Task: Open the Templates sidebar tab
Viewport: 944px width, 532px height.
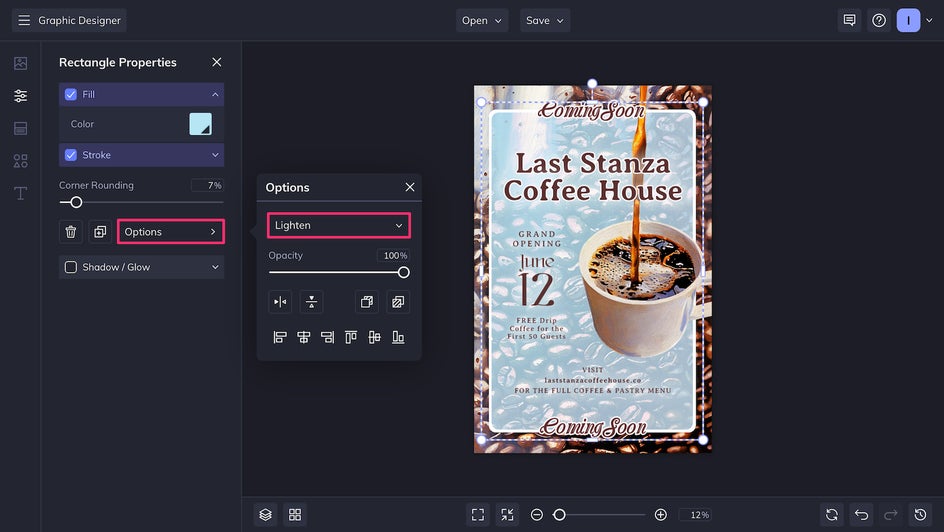Action: click(x=20, y=128)
